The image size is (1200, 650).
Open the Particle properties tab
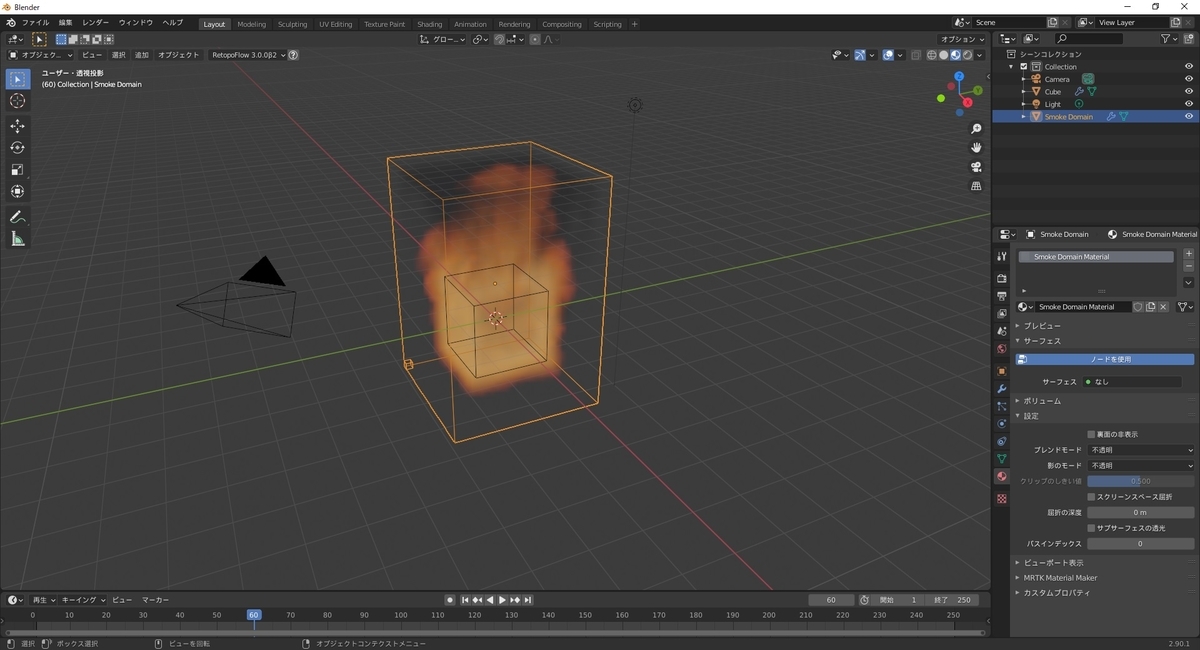point(1001,406)
